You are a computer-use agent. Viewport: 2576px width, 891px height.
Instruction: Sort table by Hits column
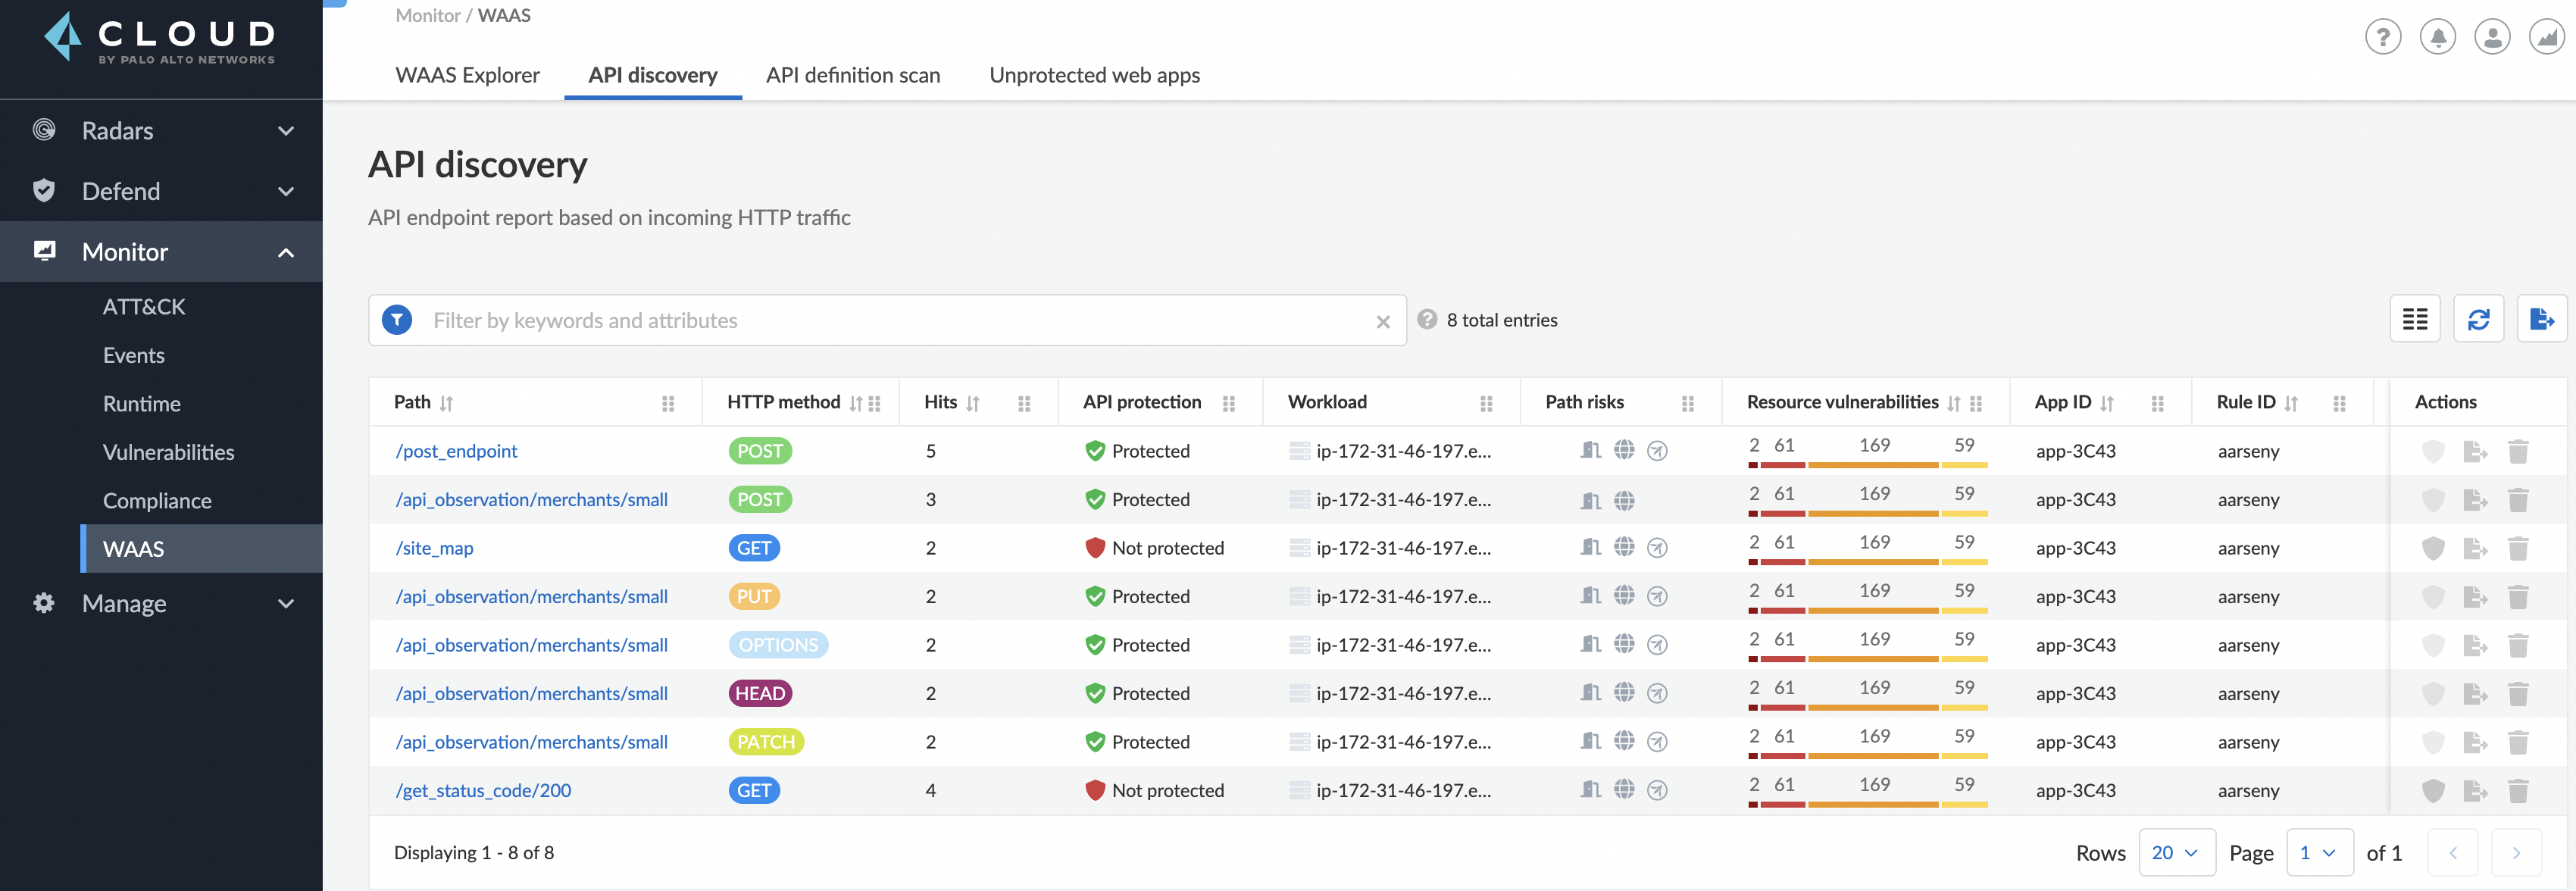point(973,403)
